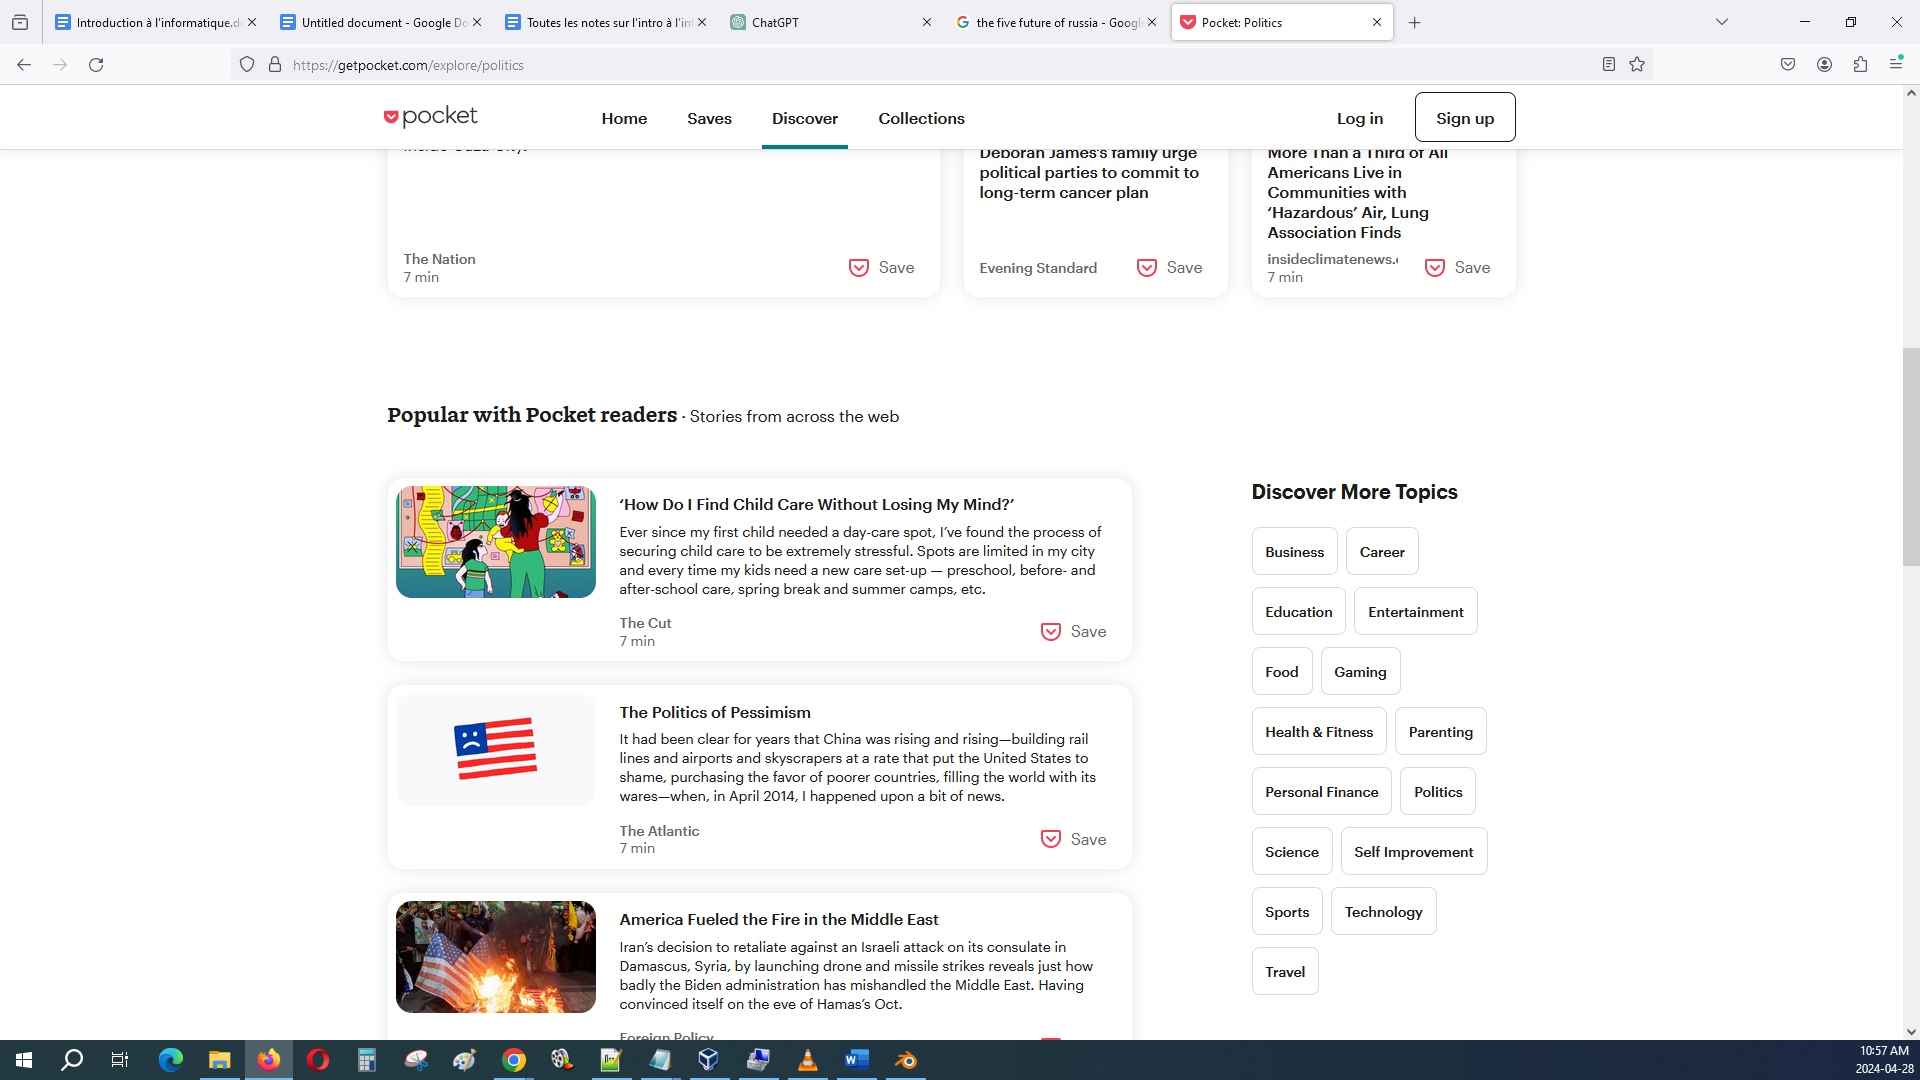Image resolution: width=1920 pixels, height=1080 pixels.
Task: Save 'The Politics of Pessimism' article
Action: pos(1073,839)
